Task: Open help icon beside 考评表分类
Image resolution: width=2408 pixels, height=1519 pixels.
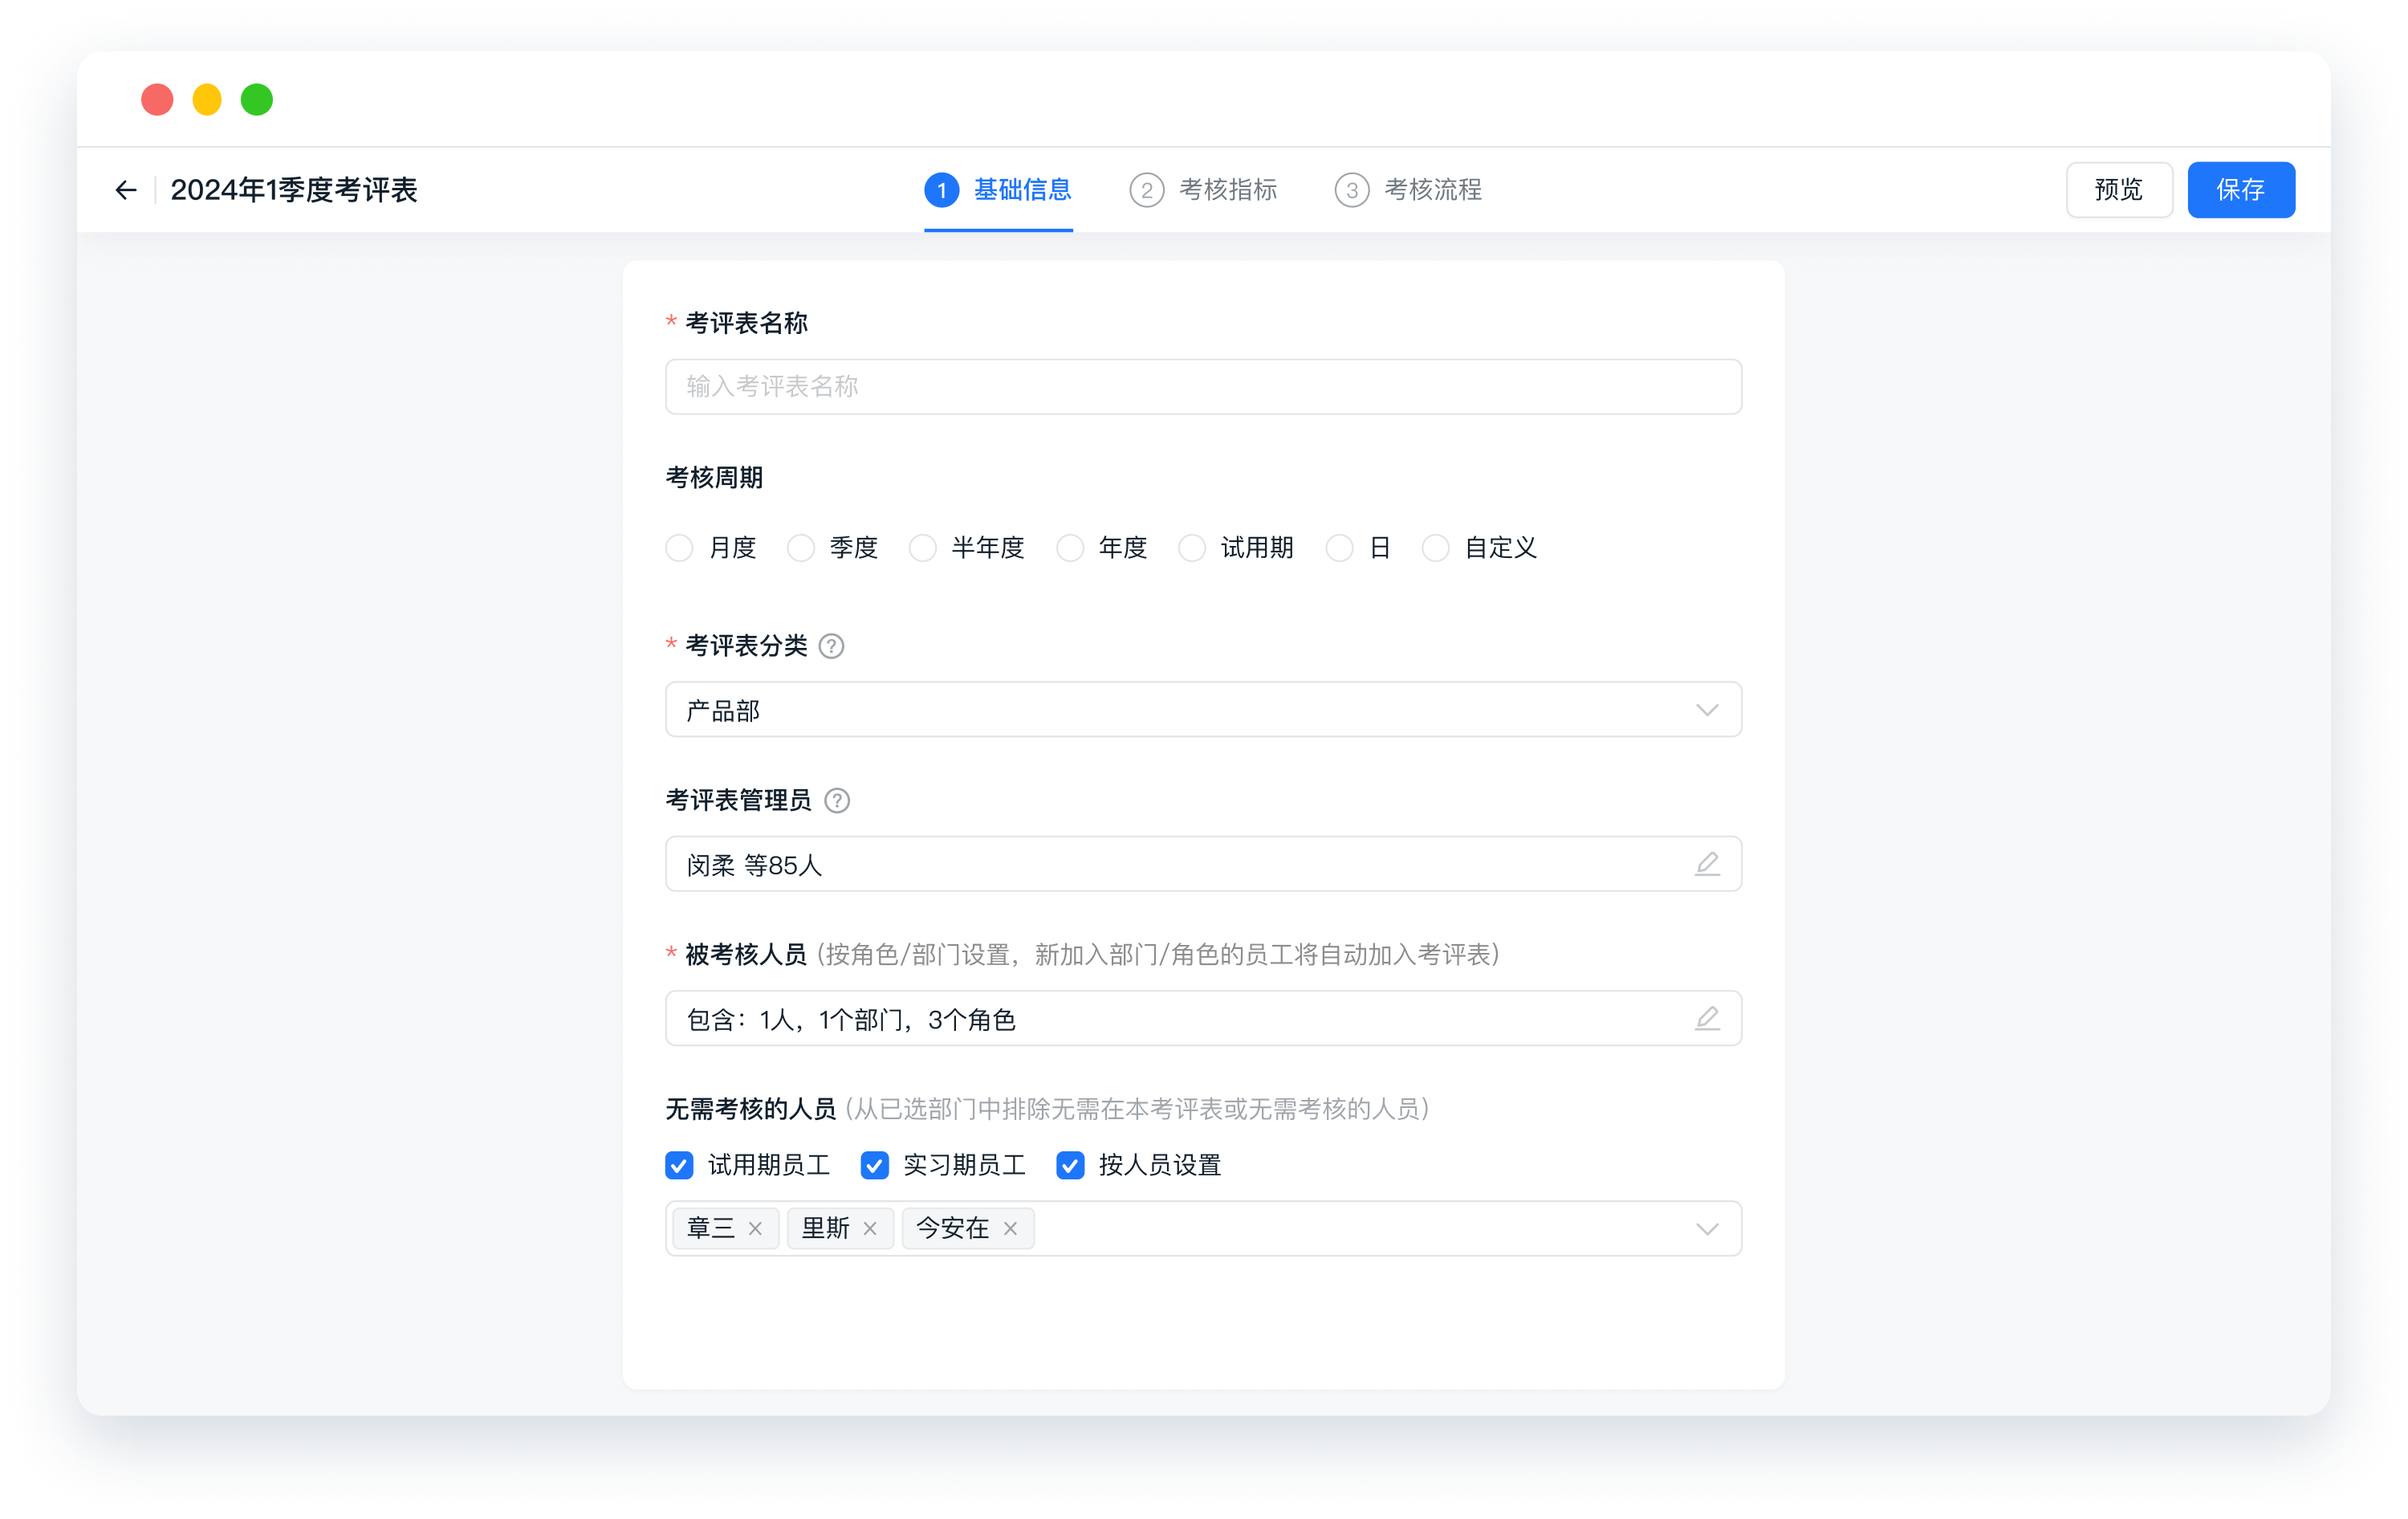Action: coord(831,646)
